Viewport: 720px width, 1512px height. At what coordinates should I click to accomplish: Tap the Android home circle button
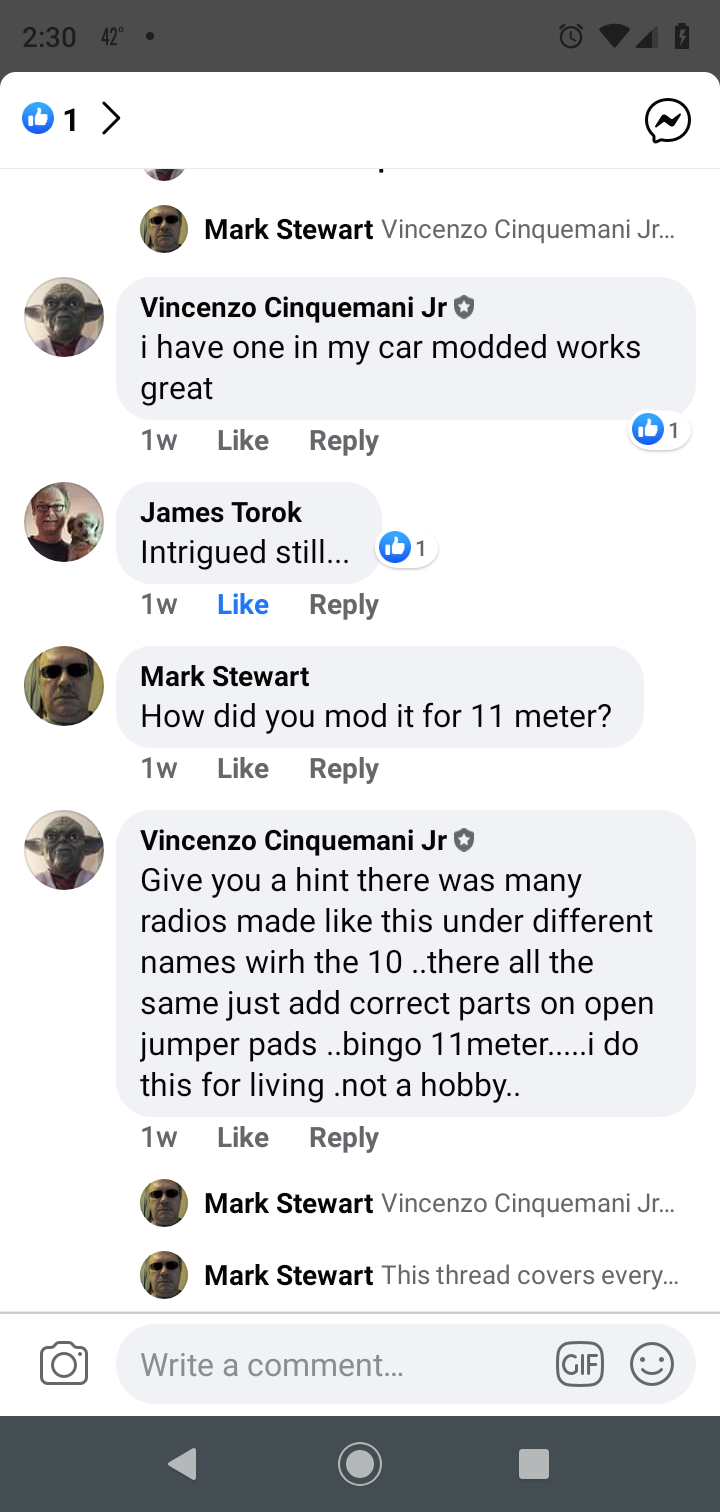click(360, 1464)
